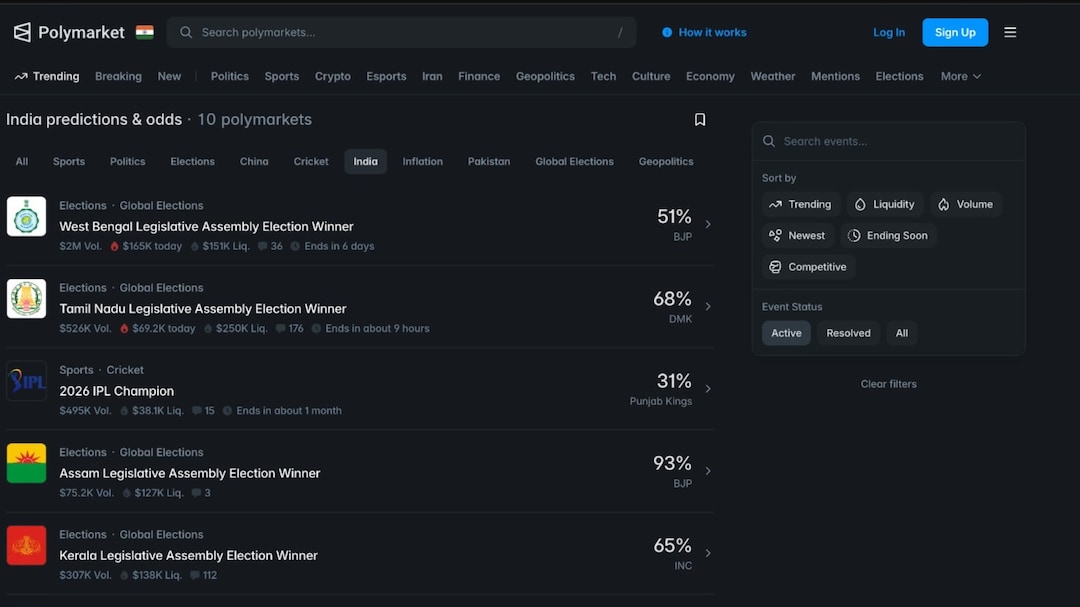Click the Search events field
Image resolution: width=1080 pixels, height=607 pixels.
pyautogui.click(x=890, y=141)
